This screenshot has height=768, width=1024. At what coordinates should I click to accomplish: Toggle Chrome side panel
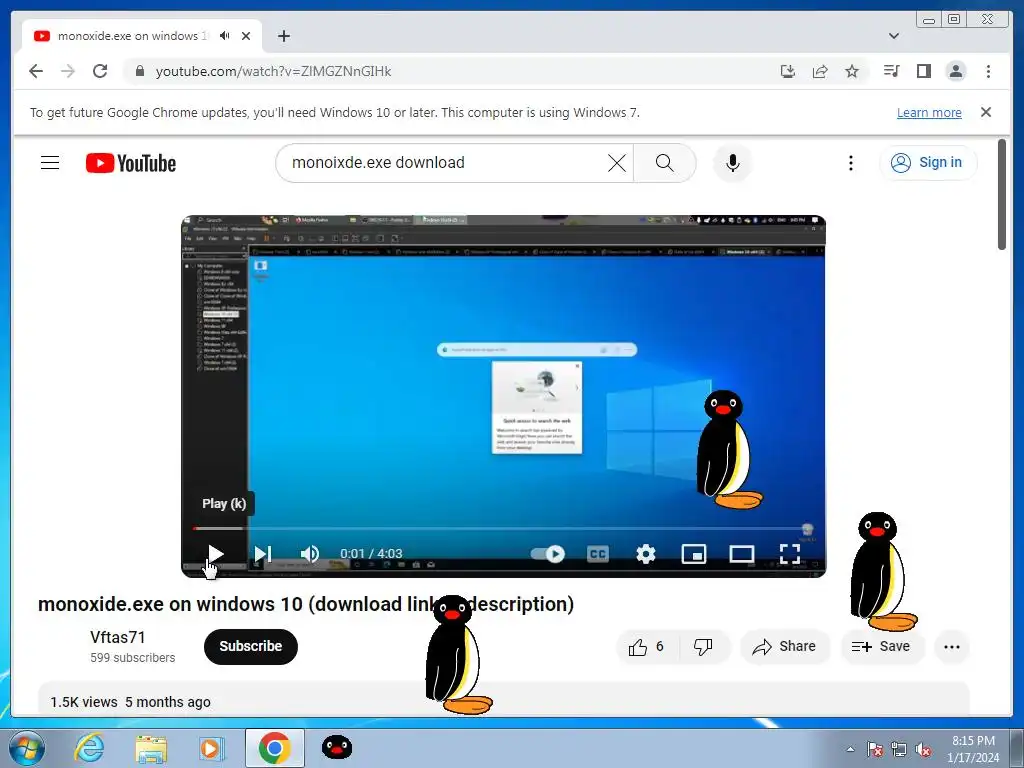[x=923, y=71]
